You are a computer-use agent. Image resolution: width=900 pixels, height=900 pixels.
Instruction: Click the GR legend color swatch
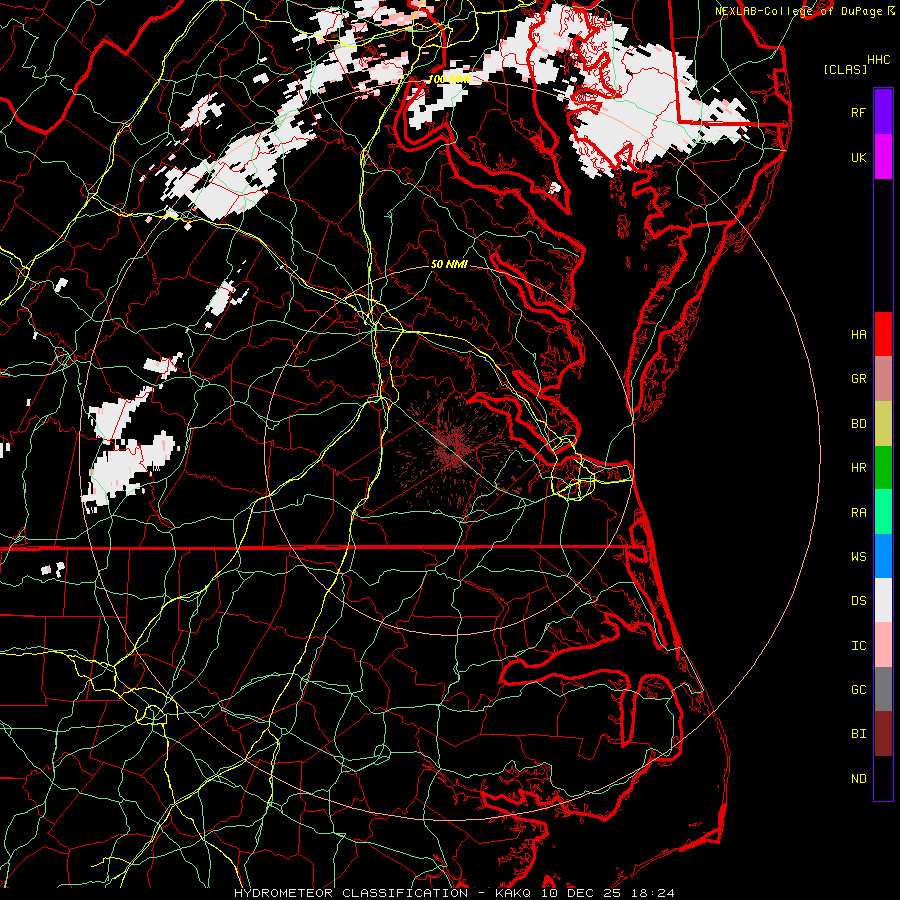click(x=883, y=379)
